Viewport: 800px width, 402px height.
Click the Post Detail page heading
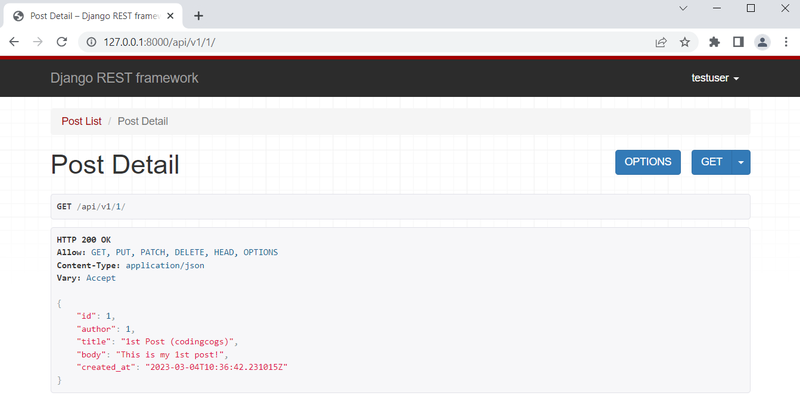pyautogui.click(x=115, y=165)
